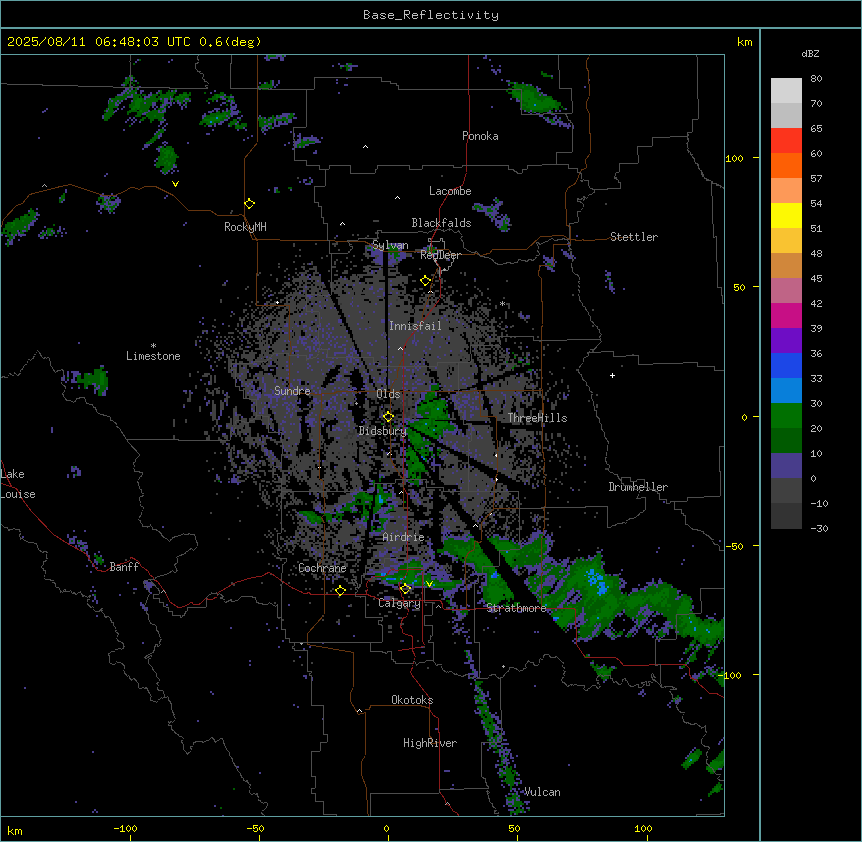Screen dimensions: 862x842
Task: Pick the blue 36 dBZ legend swatch
Action: [786, 365]
